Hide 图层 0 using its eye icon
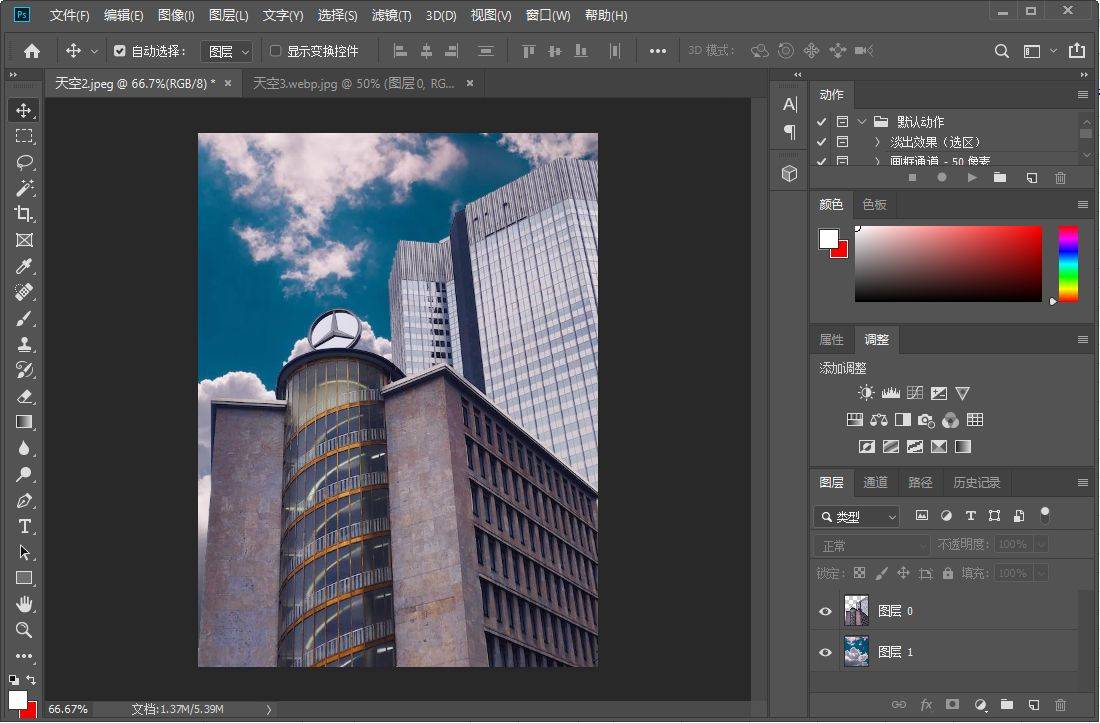Screen dimensions: 1100x723 click(825, 611)
